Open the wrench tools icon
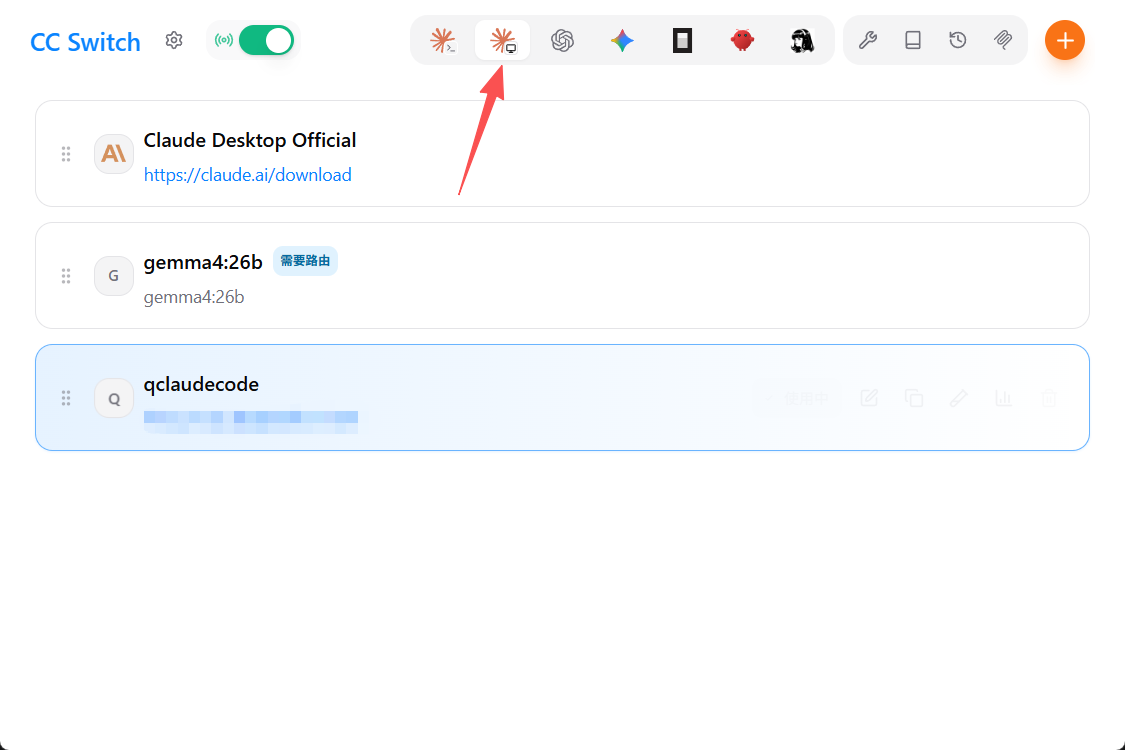Image resolution: width=1125 pixels, height=750 pixels. tap(867, 40)
